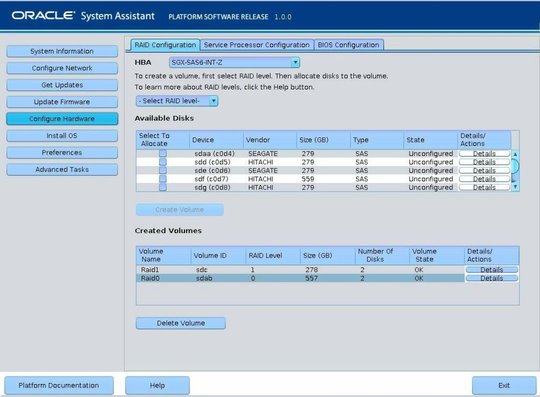Open Configure Network page

coord(62,68)
